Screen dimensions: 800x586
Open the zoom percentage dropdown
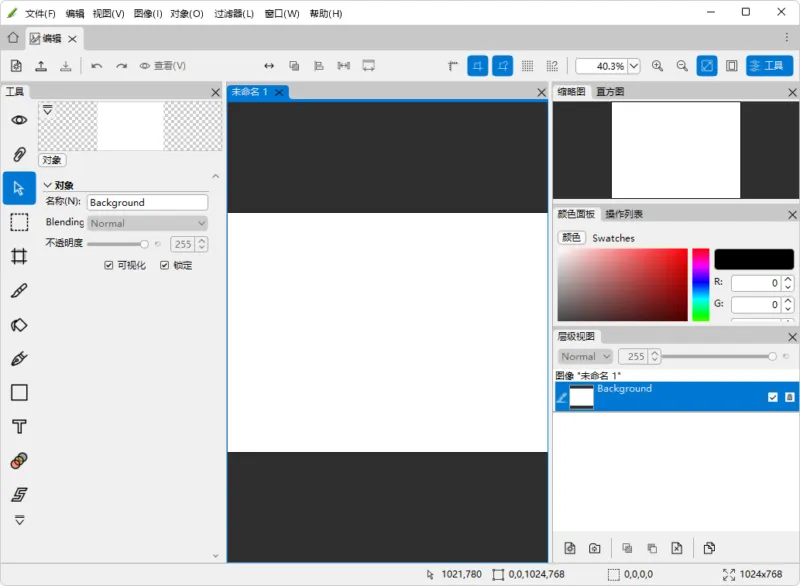coord(634,66)
